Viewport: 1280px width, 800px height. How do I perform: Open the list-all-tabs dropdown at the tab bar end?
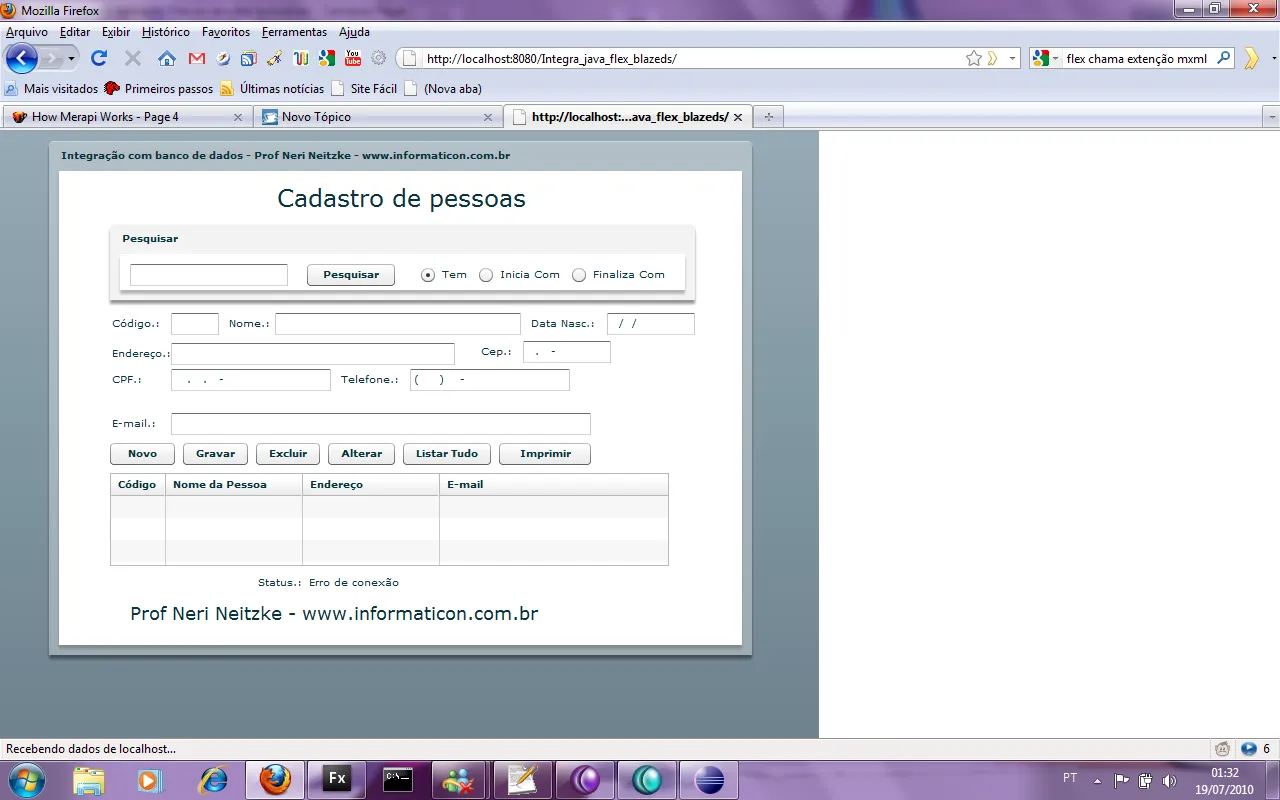coord(1272,117)
